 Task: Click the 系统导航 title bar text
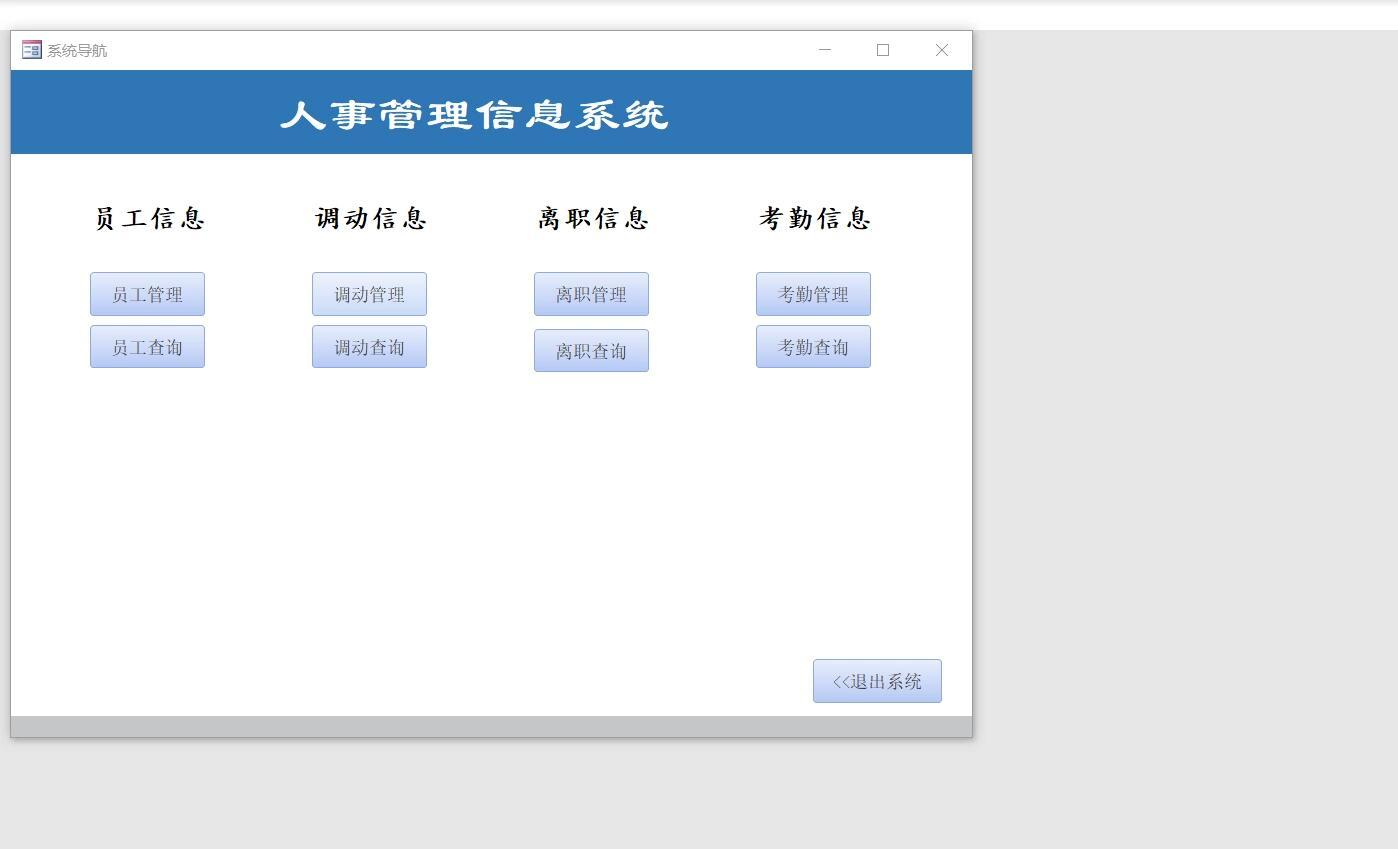coord(77,51)
